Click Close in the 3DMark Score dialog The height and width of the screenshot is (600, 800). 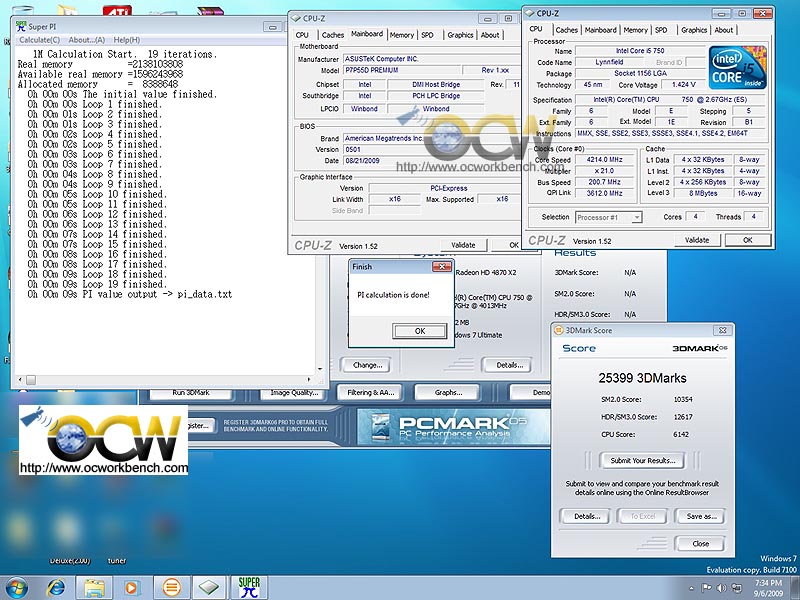(x=701, y=544)
